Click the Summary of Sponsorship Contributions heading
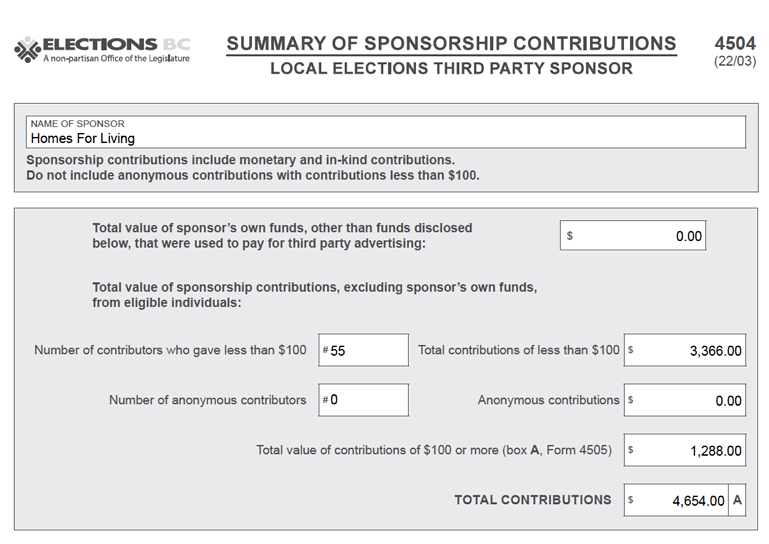This screenshot has width=769, height=544. tap(451, 44)
